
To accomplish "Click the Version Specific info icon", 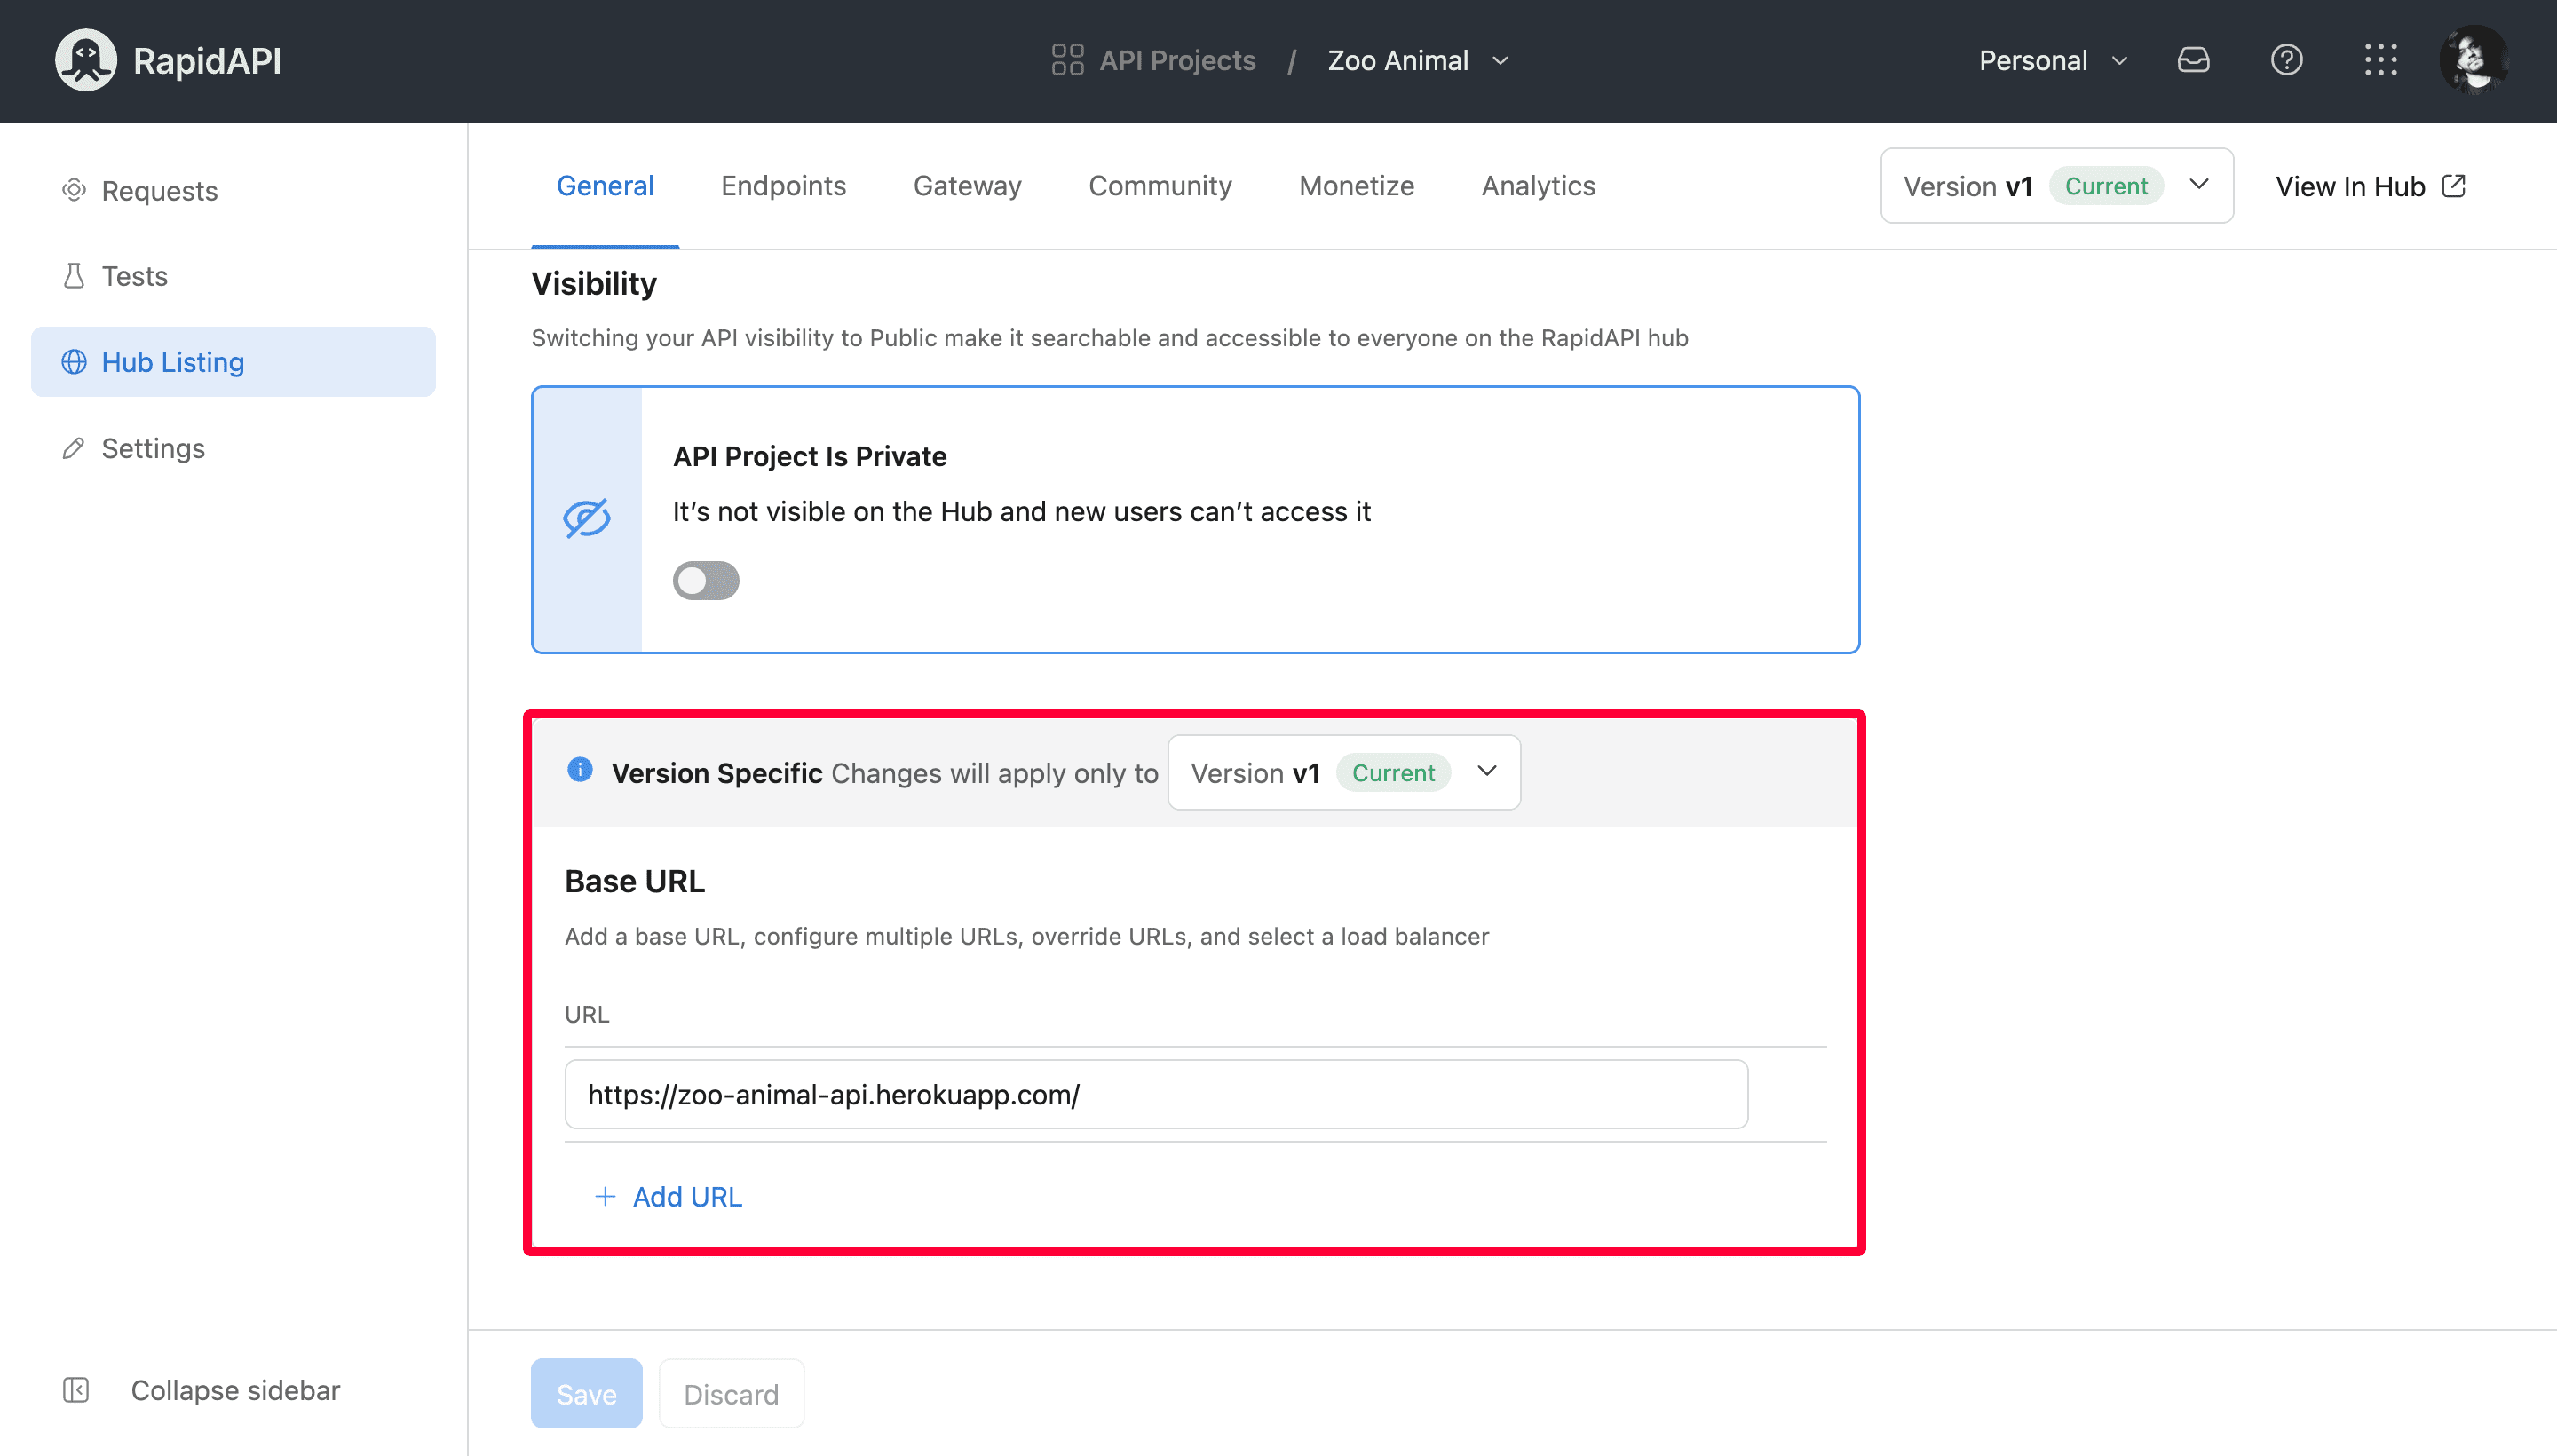I will [580, 769].
